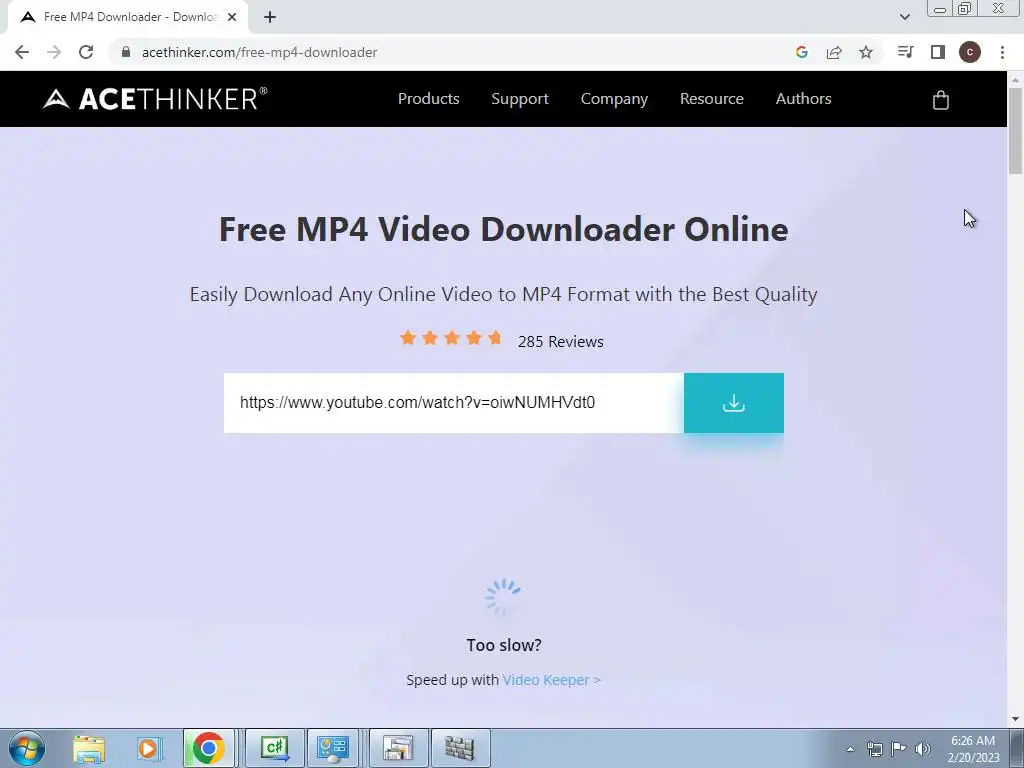Click the browser forward arrow

click(54, 52)
